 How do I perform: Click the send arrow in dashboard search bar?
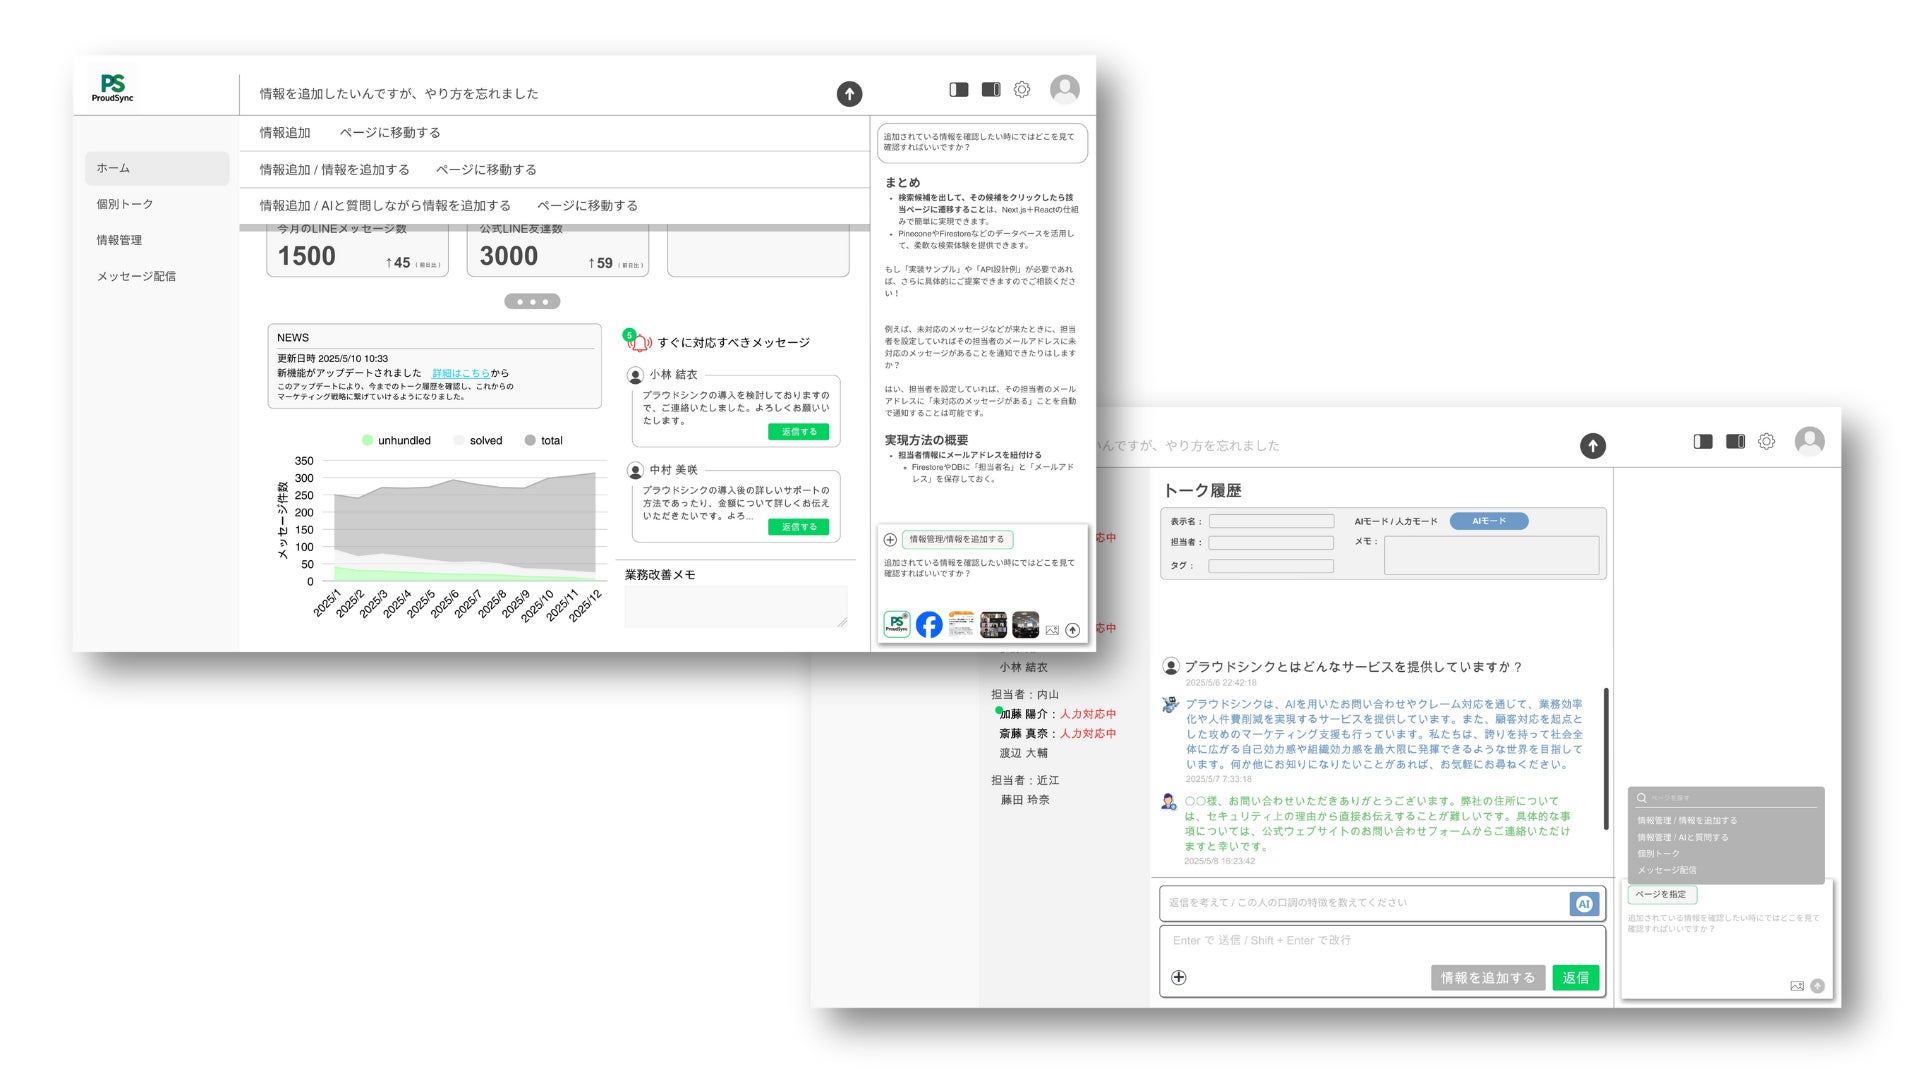(x=849, y=94)
